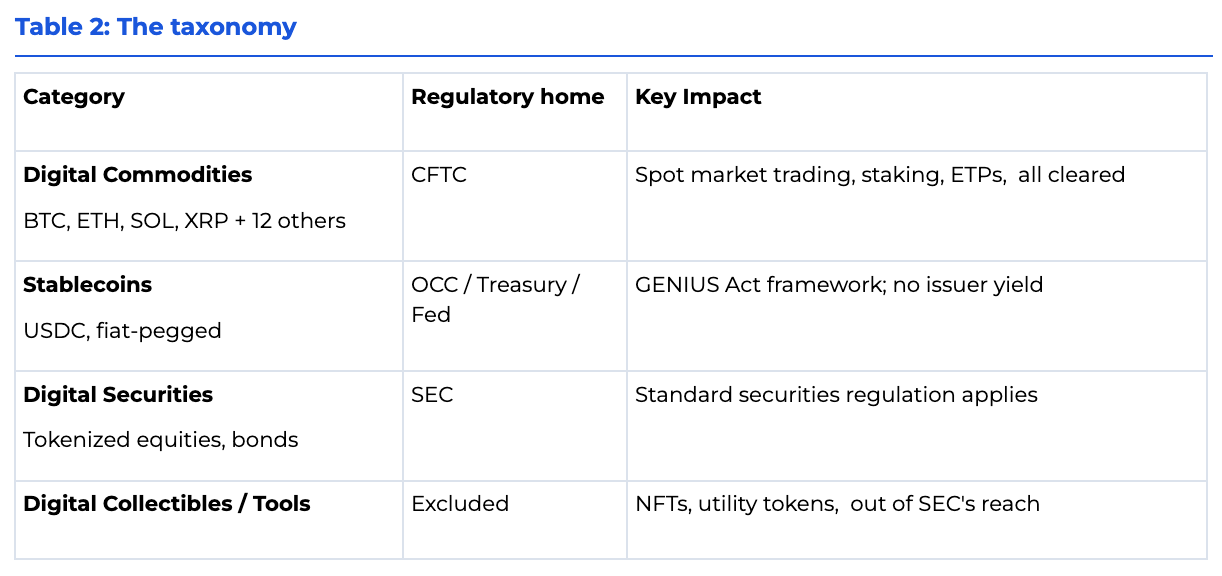The image size is (1222, 576).
Task: Select the Stablecoins row title
Action: [x=87, y=285]
